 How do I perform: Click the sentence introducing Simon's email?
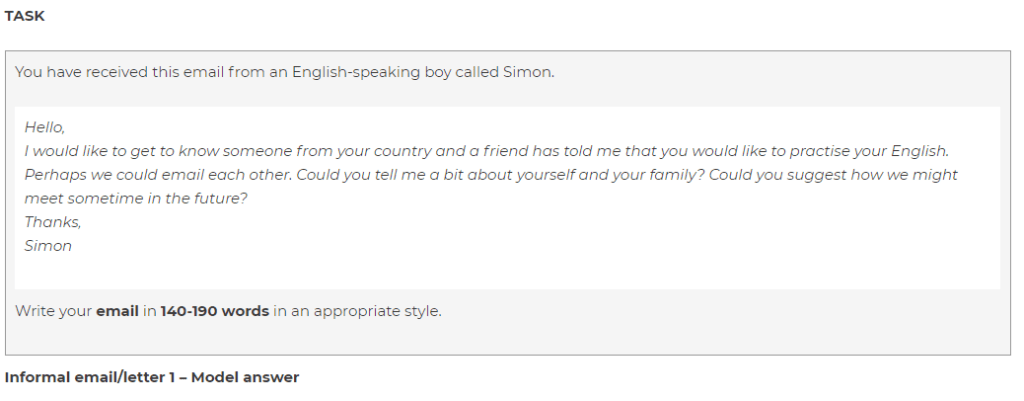284,72
